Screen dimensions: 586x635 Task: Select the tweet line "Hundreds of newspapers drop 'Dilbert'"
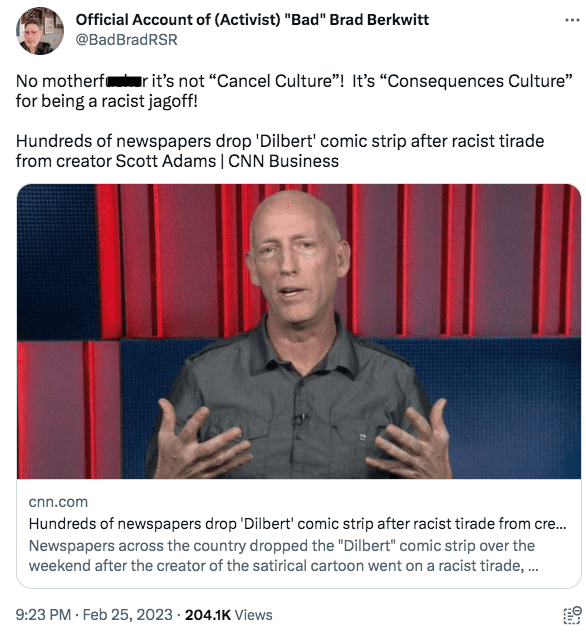[165, 141]
